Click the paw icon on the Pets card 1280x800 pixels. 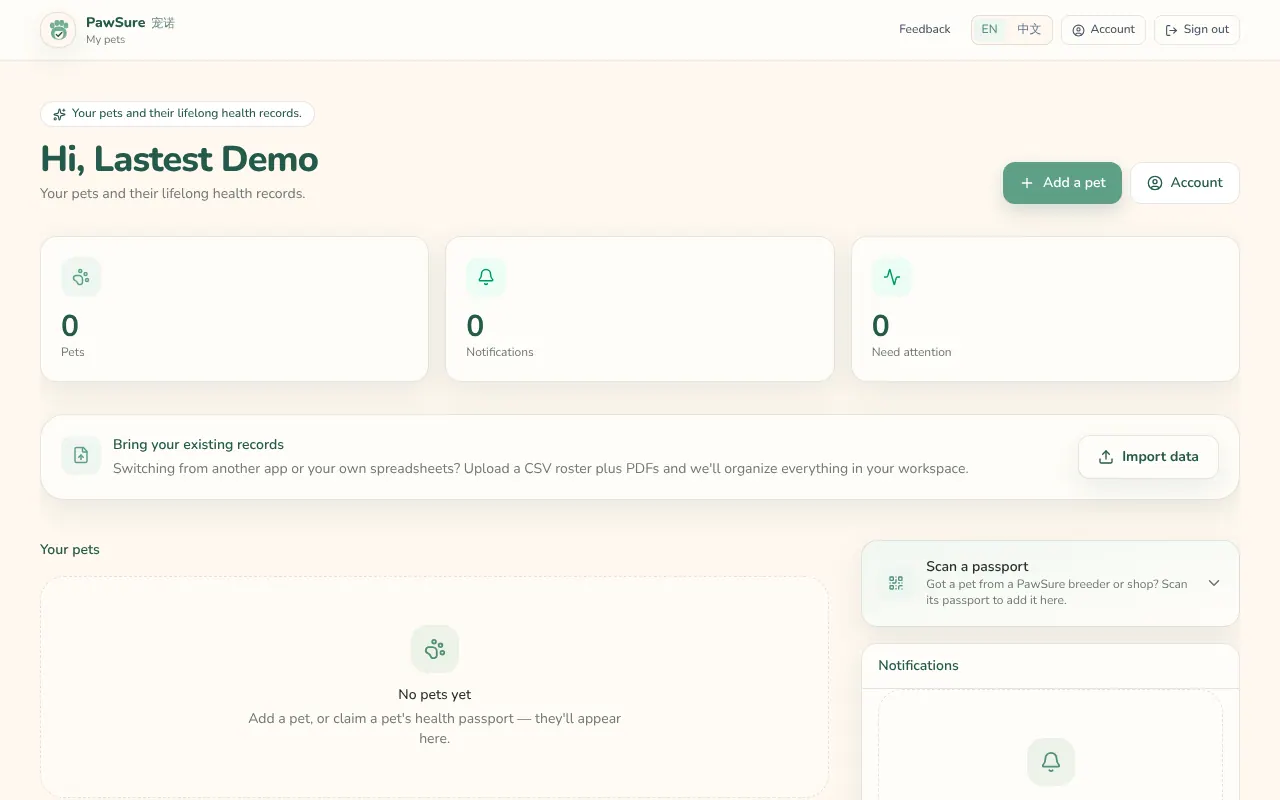pos(81,277)
